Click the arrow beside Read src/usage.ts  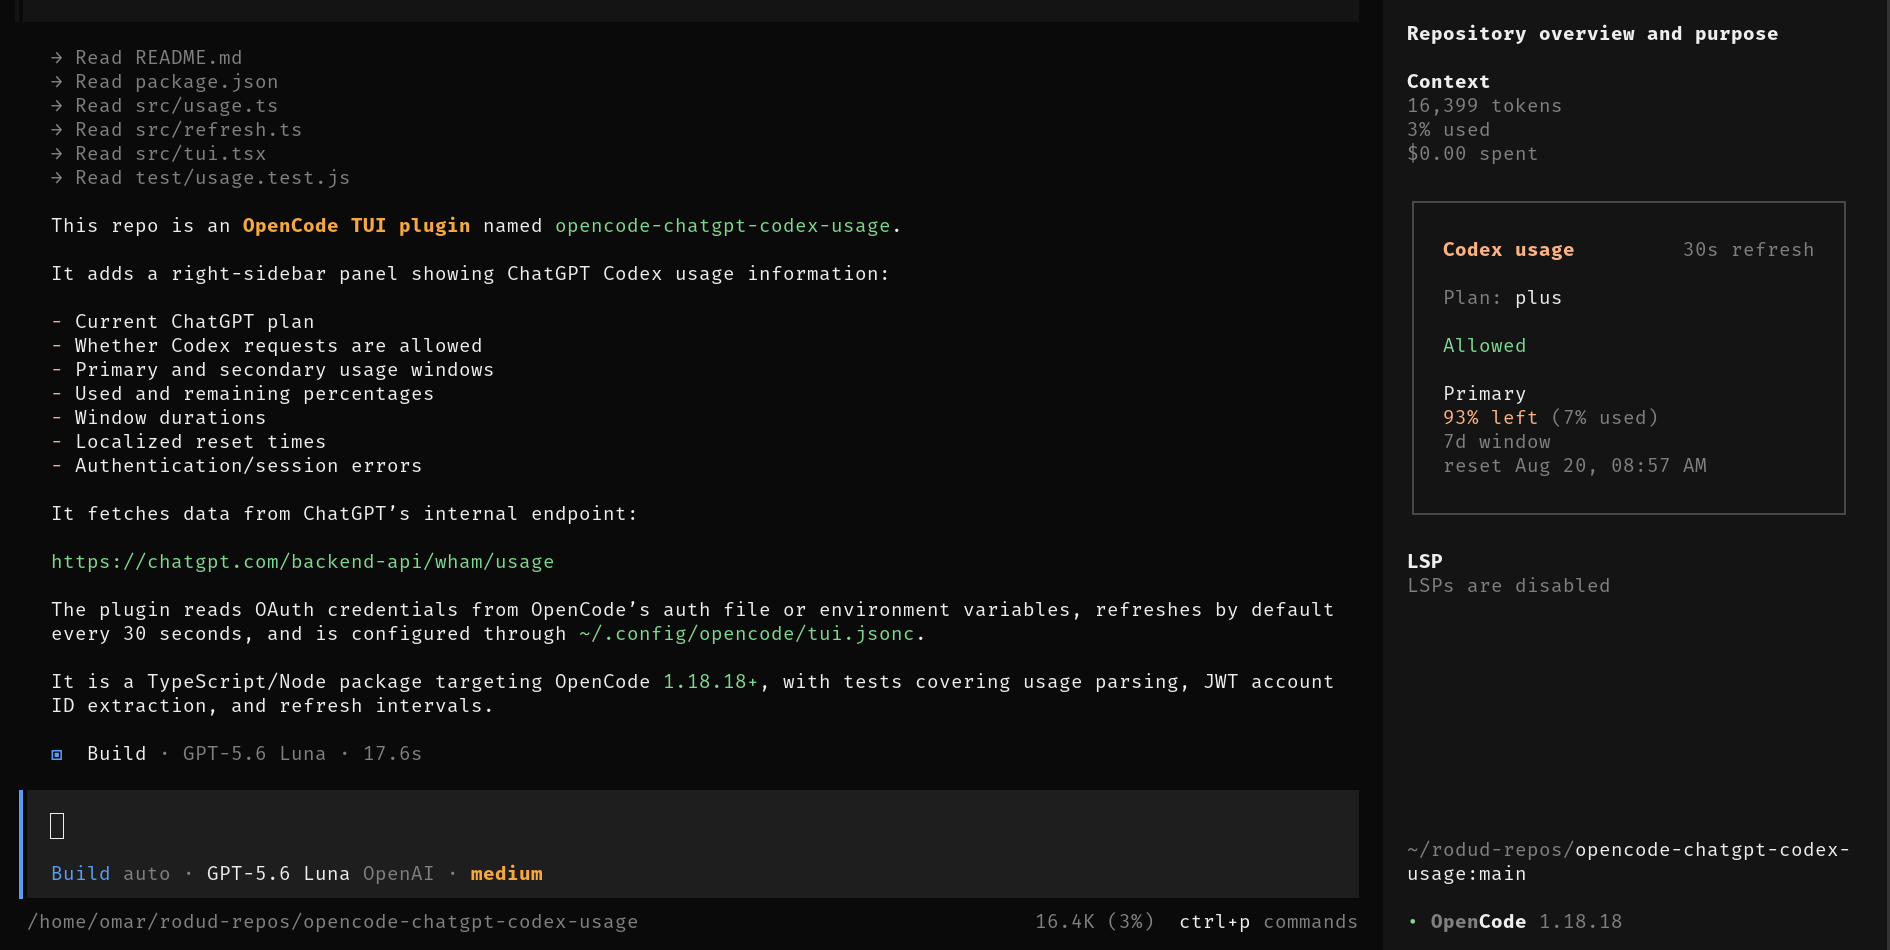coord(57,106)
